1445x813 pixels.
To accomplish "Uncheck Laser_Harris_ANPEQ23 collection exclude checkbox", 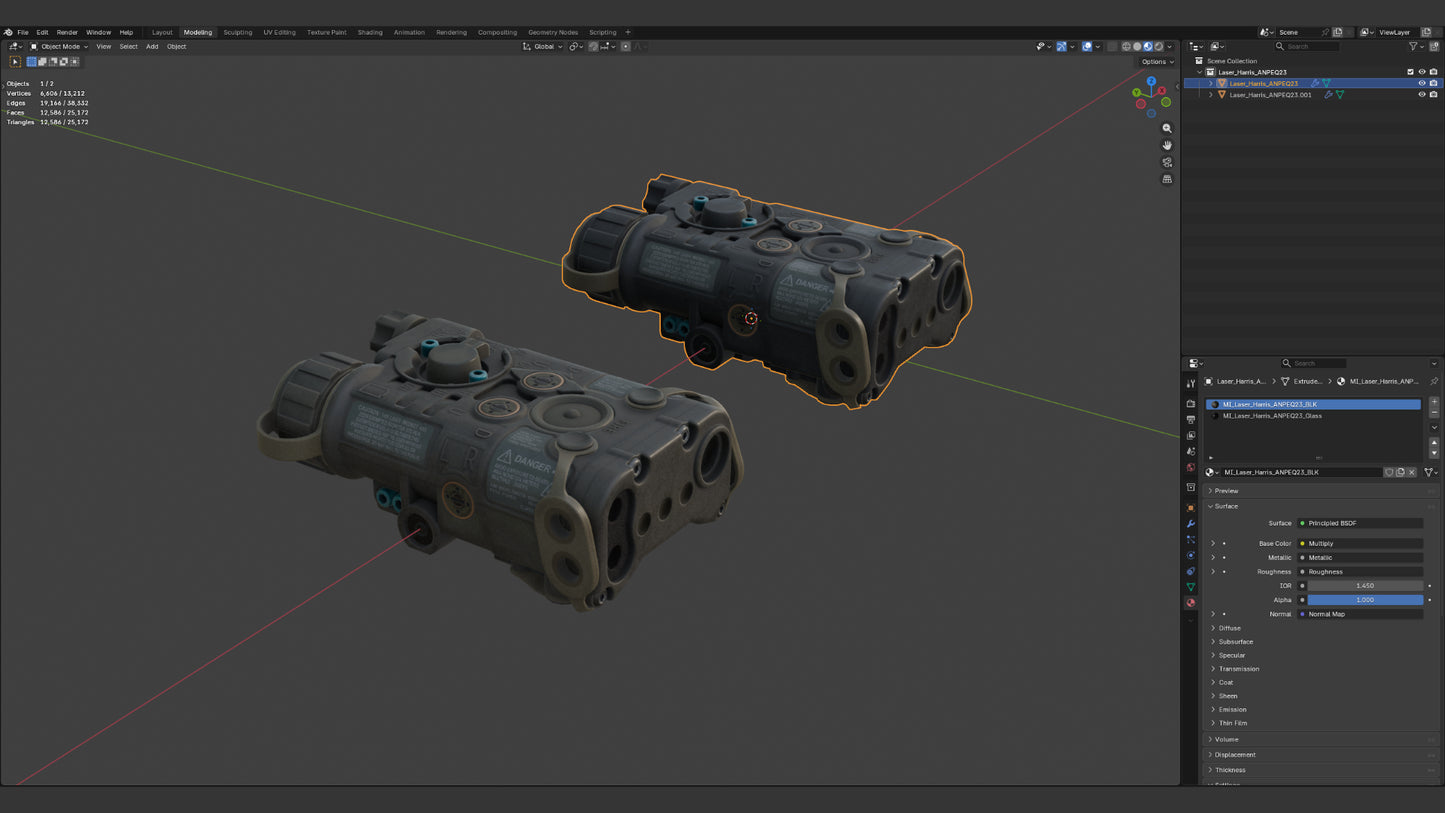I will coord(1410,72).
